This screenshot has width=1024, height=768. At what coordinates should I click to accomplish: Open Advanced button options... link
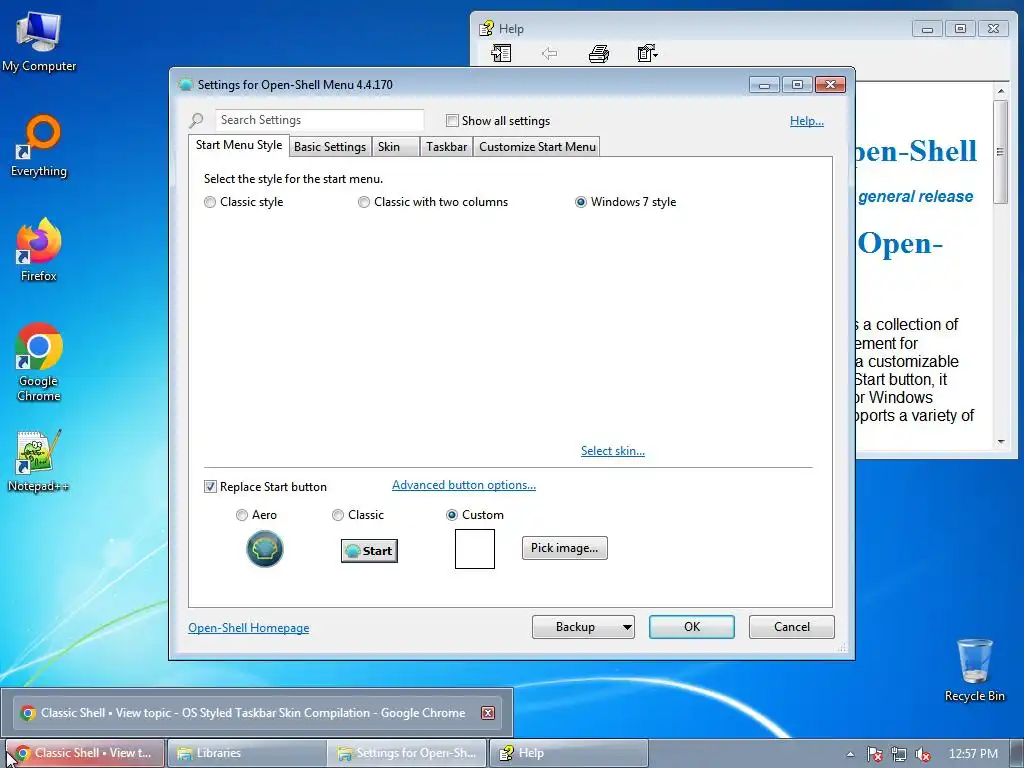(x=464, y=485)
